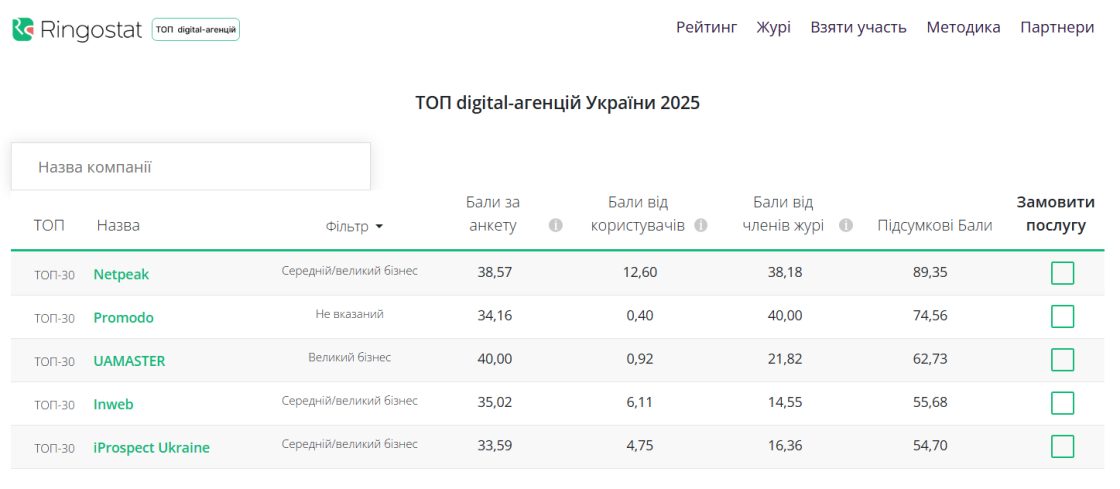Click Inweb's questionnaire score 35,02

pyautogui.click(x=495, y=403)
